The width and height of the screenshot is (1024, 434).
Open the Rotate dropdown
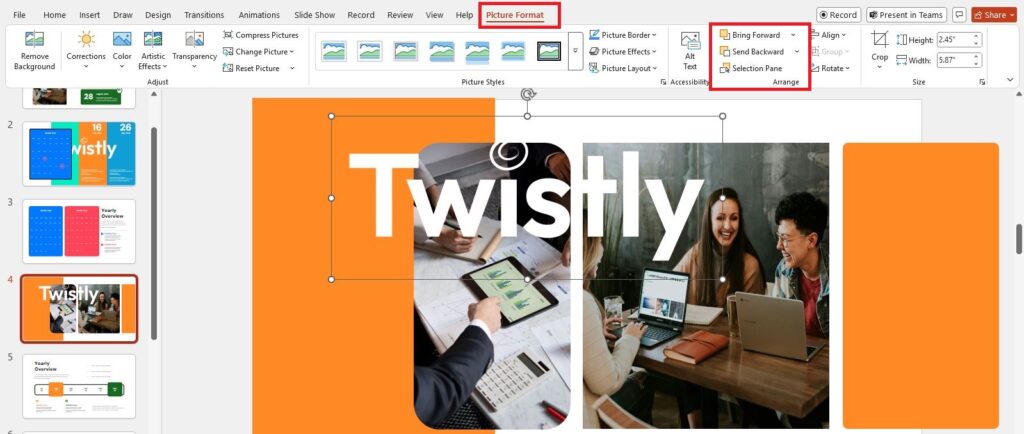[x=830, y=68]
